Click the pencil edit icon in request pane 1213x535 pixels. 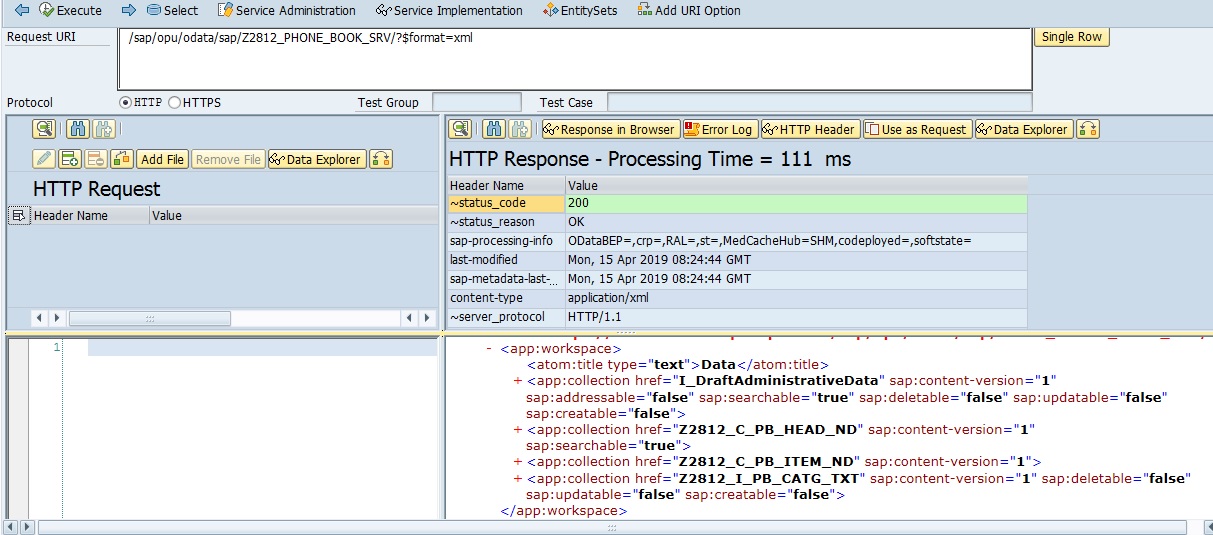(43, 159)
